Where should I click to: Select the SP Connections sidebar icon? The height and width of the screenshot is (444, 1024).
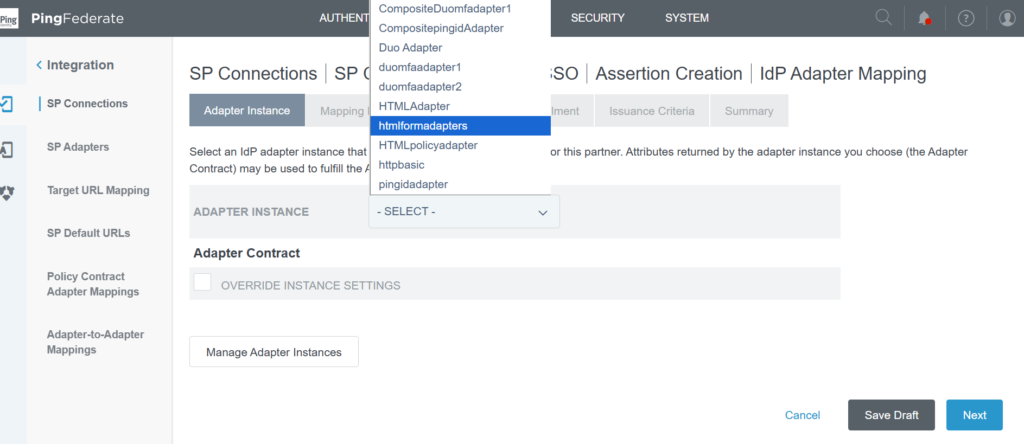pyautogui.click(x=7, y=104)
